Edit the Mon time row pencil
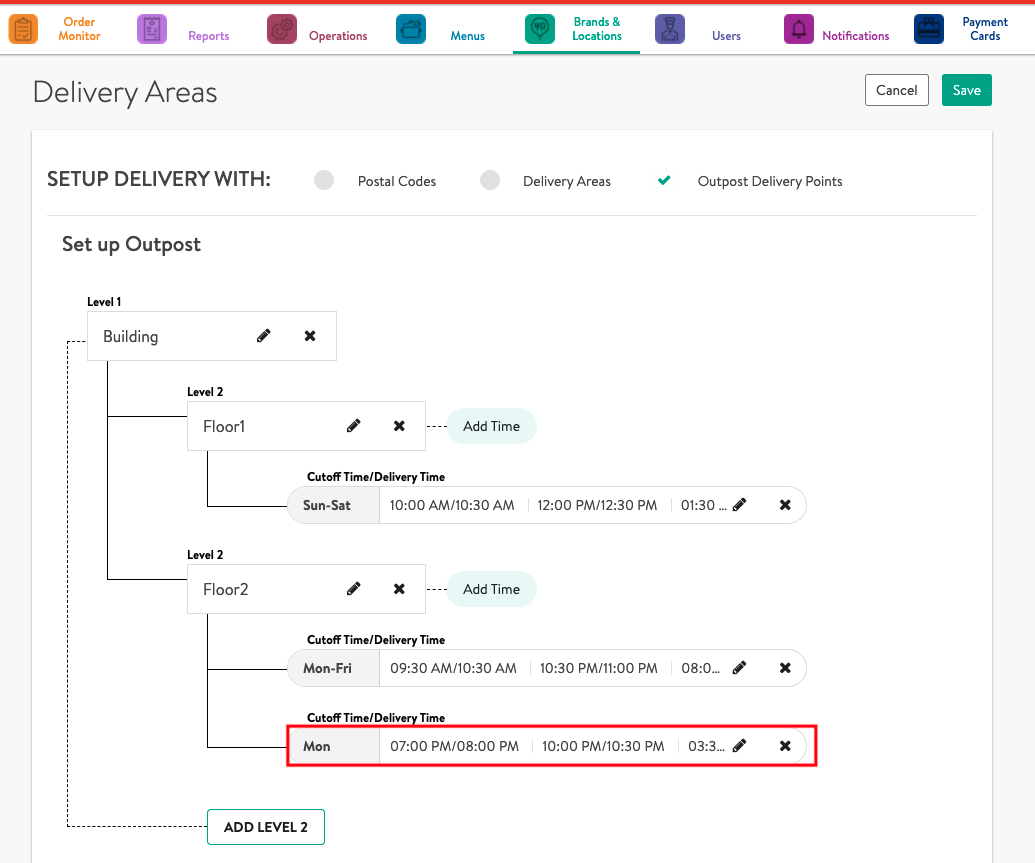The height and width of the screenshot is (863, 1035). click(739, 746)
